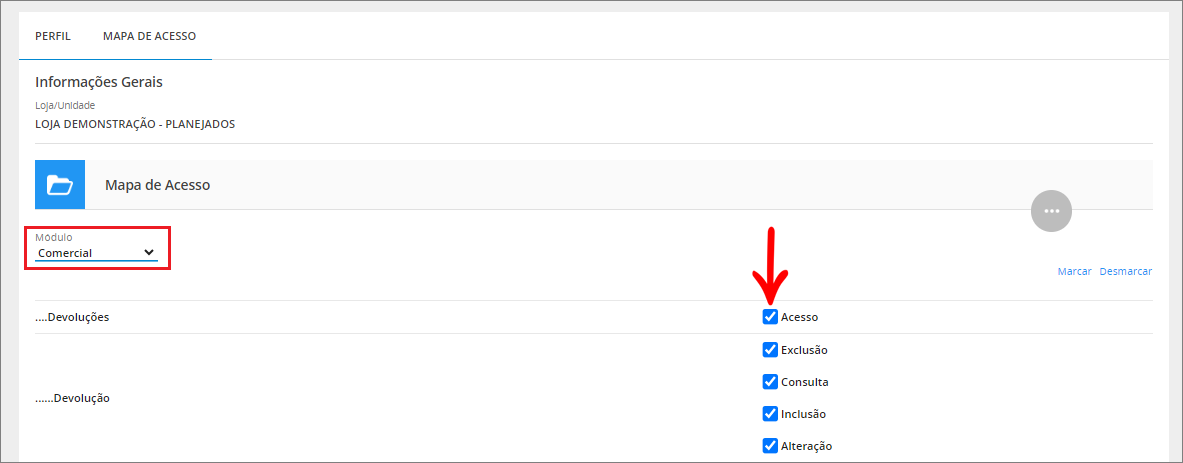Viewport: 1183px width, 463px height.
Task: Switch to the PERFIL tab
Action: click(53, 36)
